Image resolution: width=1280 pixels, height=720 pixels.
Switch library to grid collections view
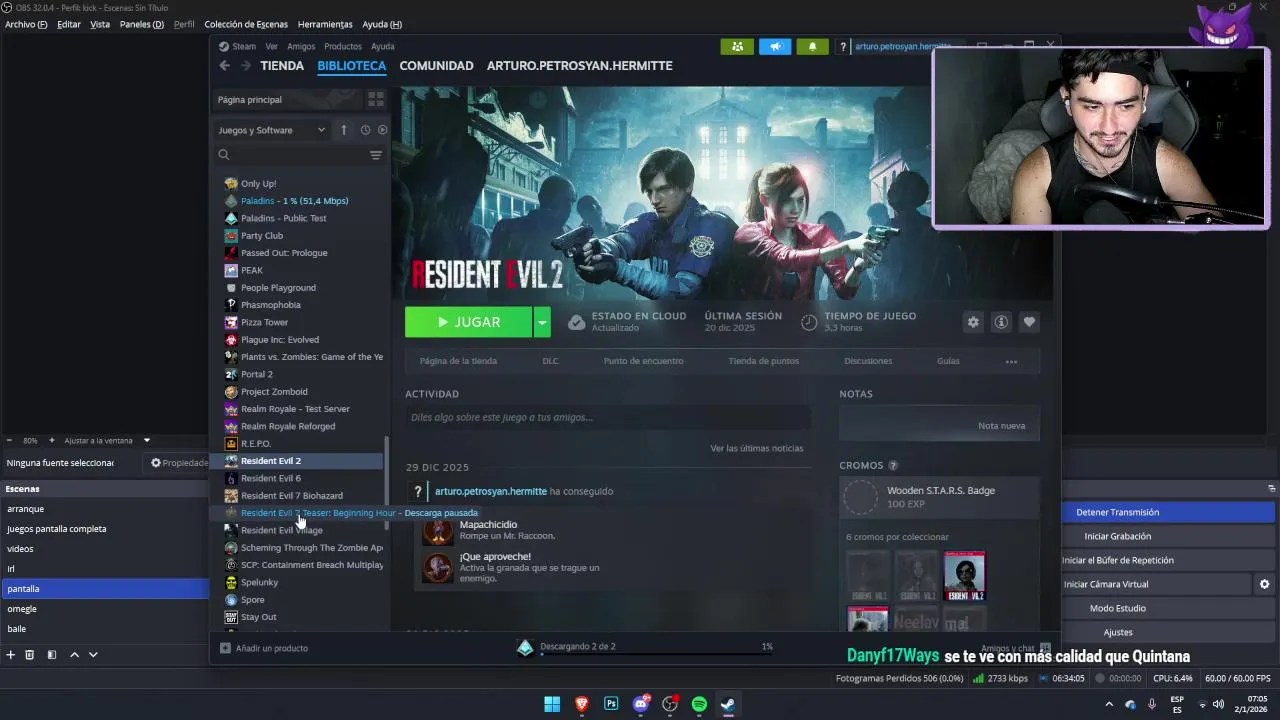(x=376, y=99)
